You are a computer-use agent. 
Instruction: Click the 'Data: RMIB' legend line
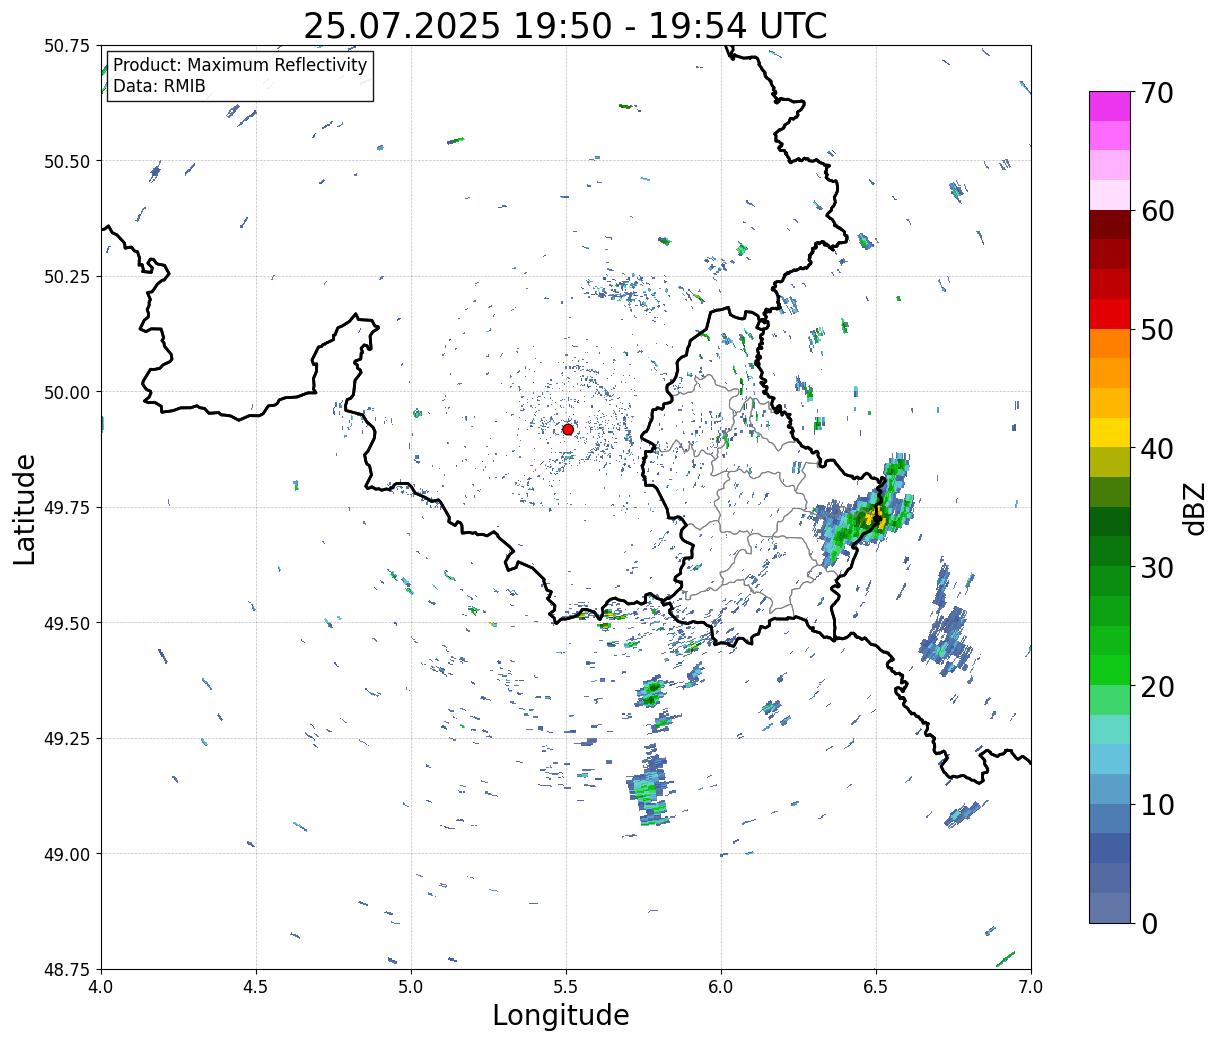(159, 86)
